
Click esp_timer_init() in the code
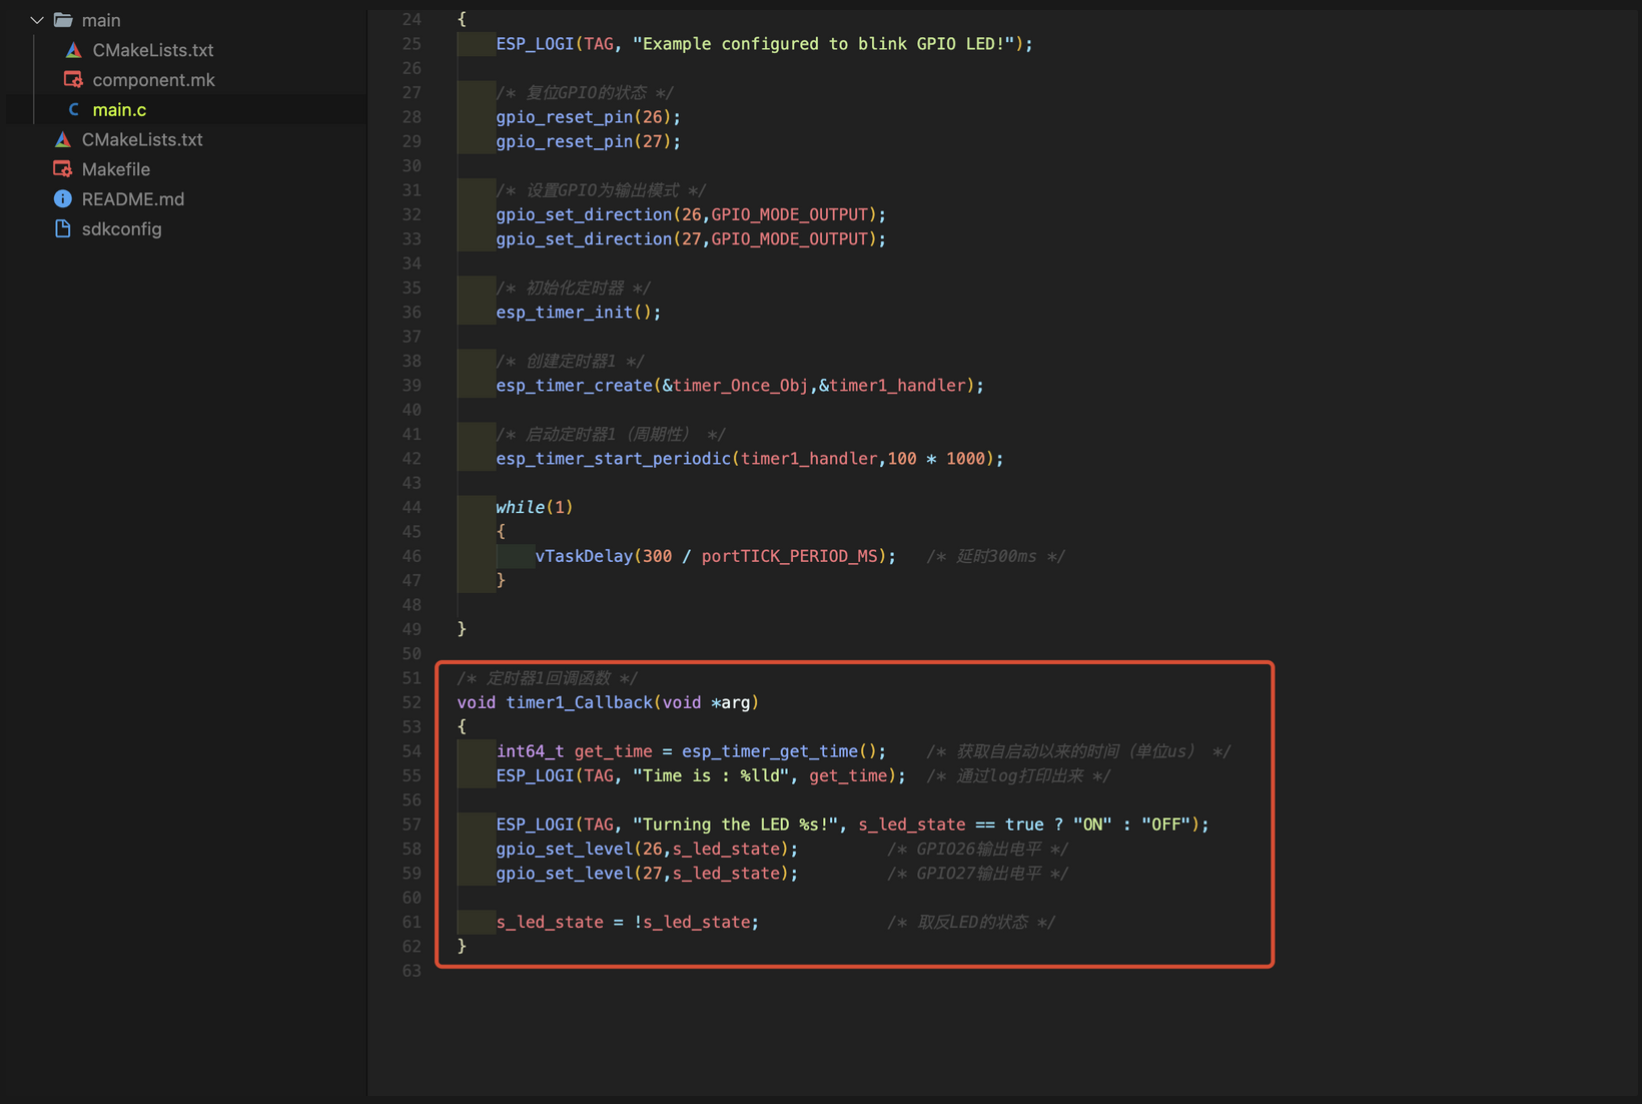(578, 312)
